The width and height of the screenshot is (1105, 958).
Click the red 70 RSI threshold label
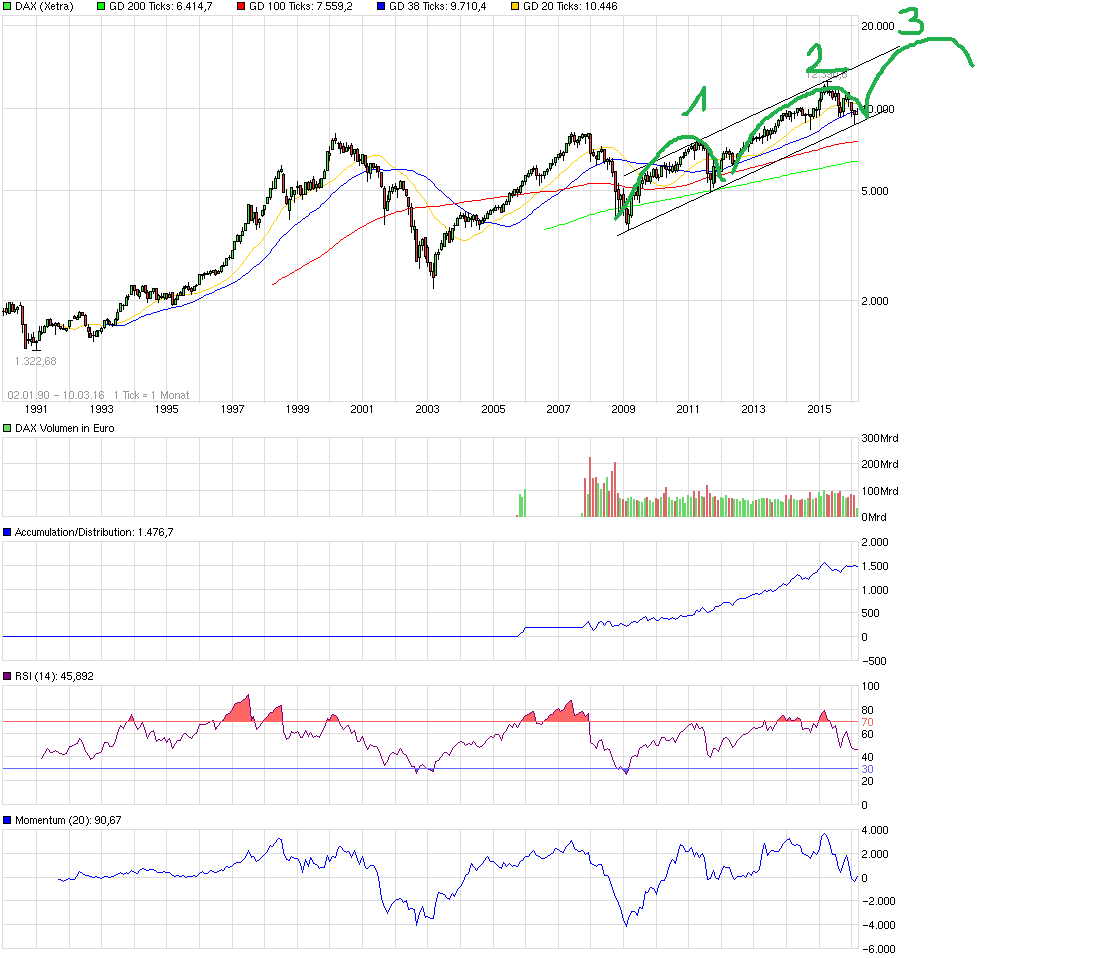pos(868,723)
